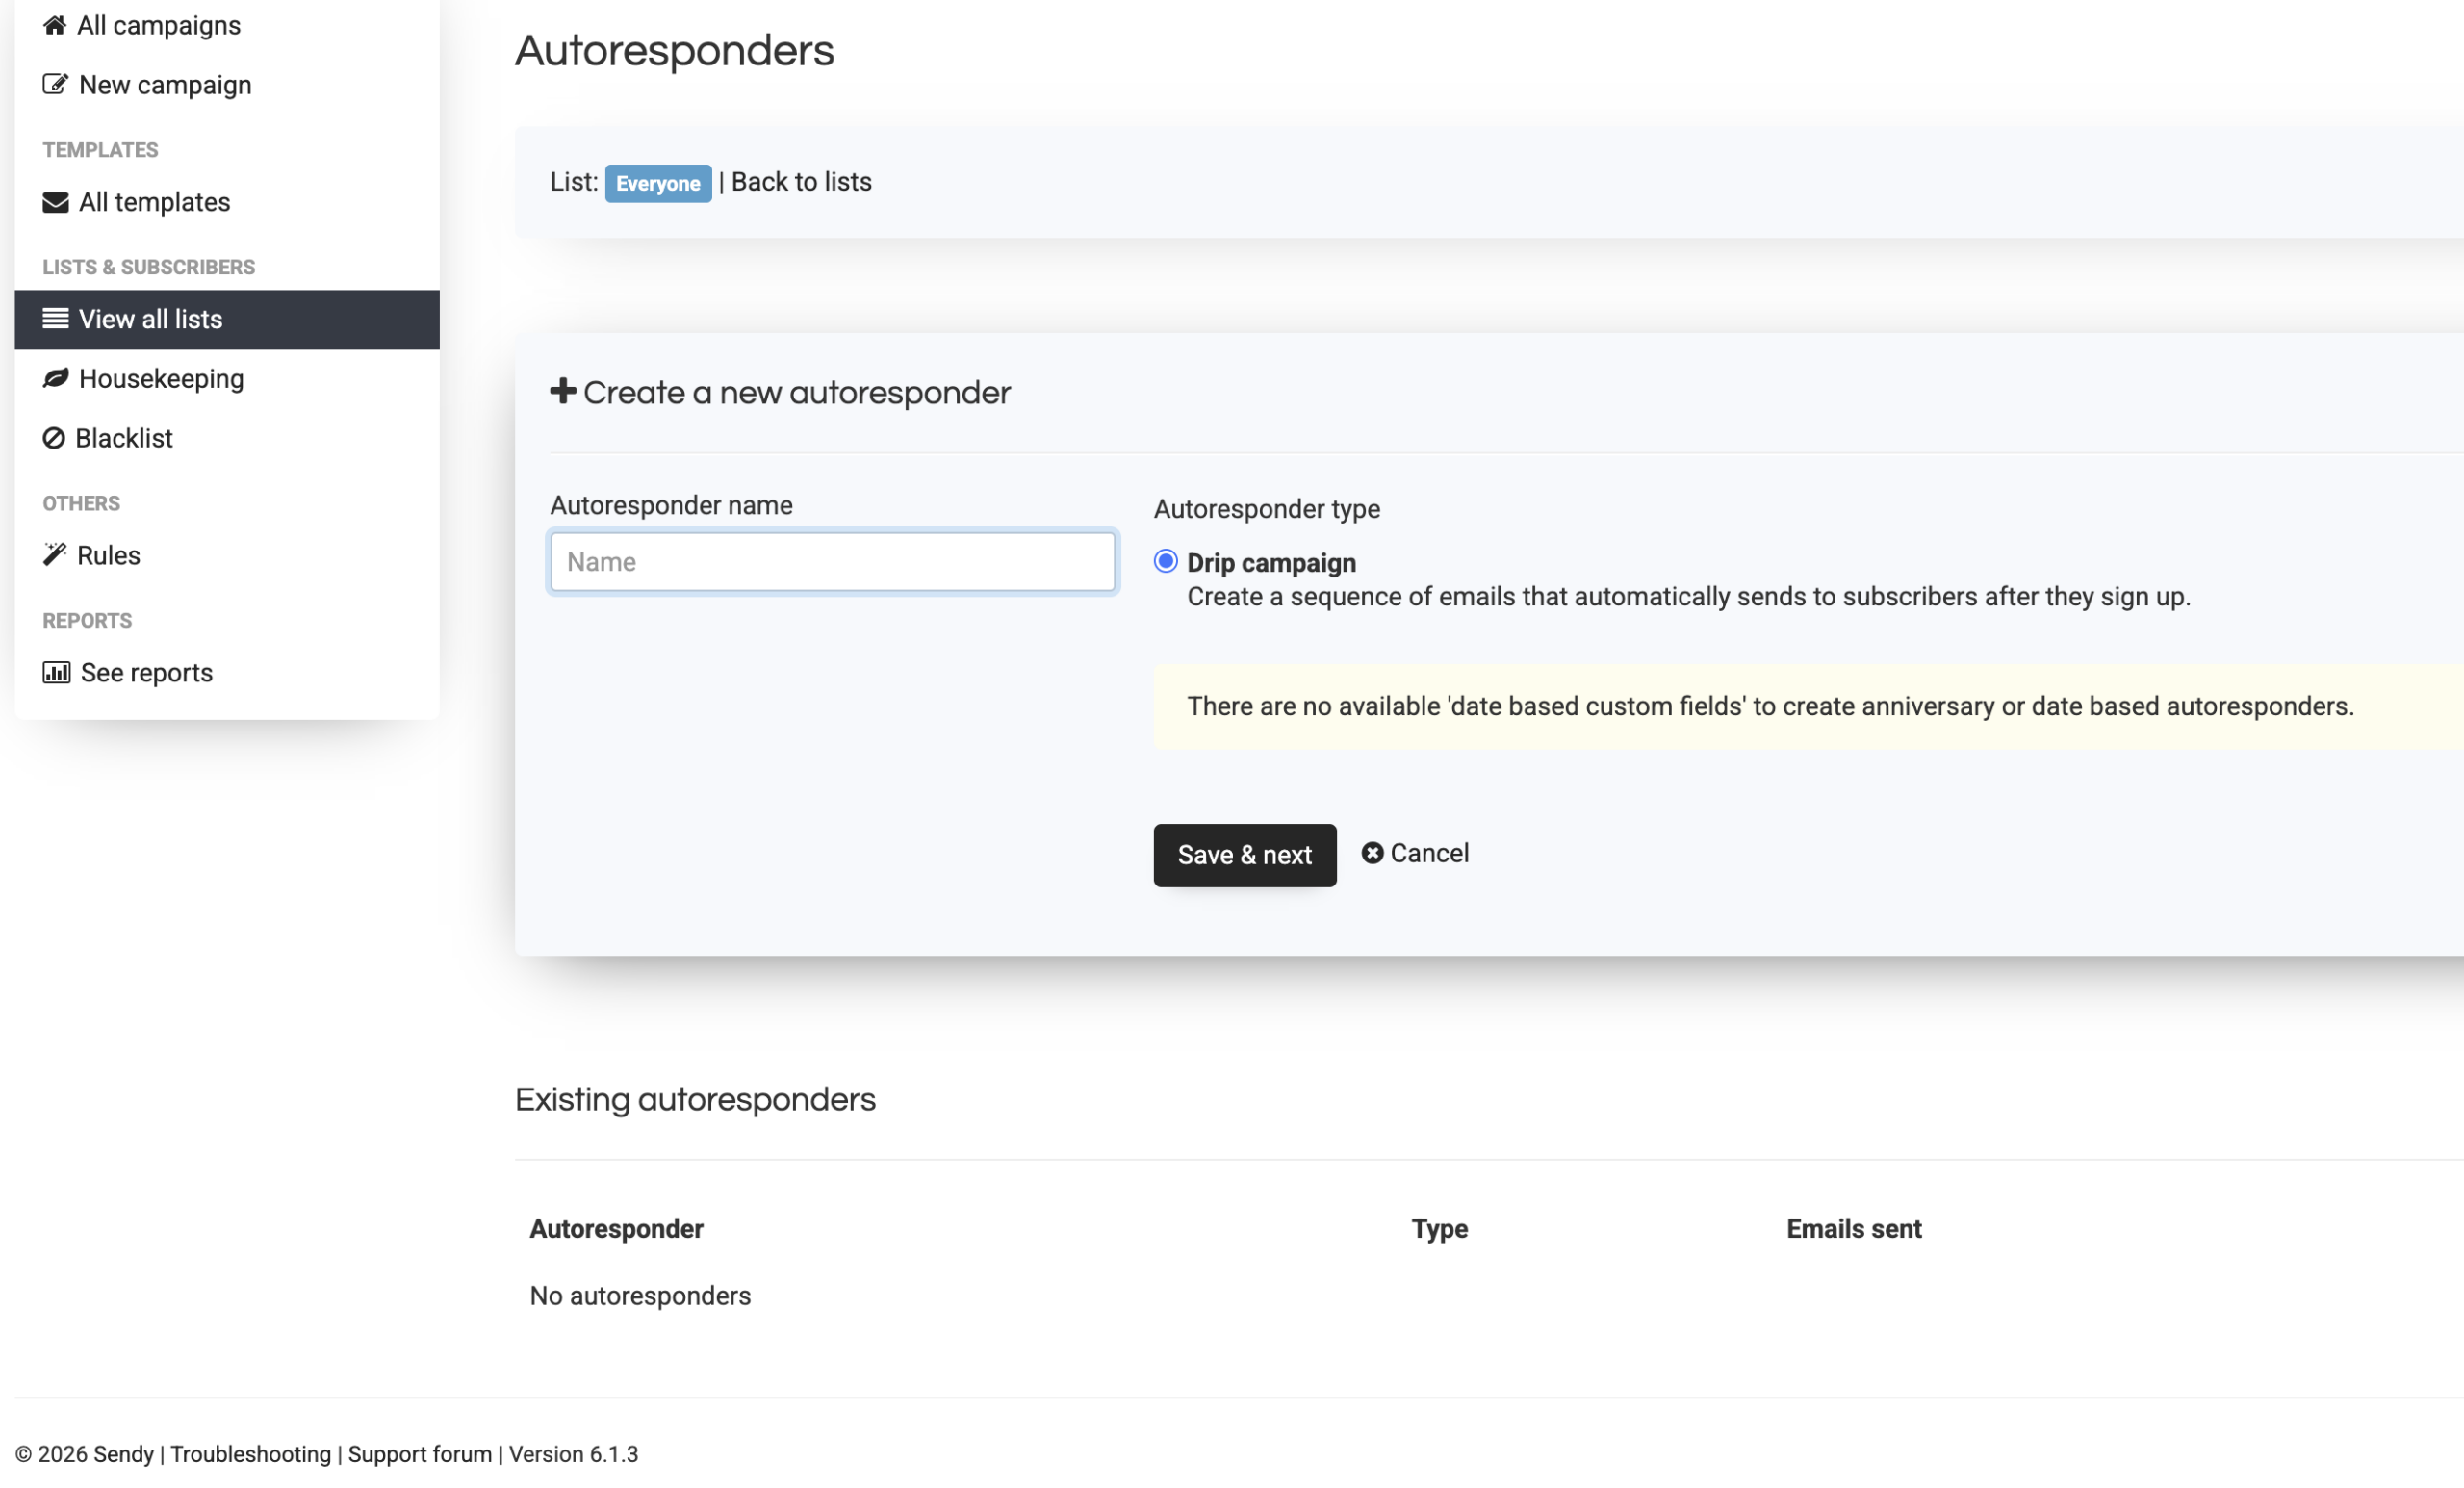The image size is (2464, 1488).
Task: Click the bar chart icon for See reports
Action: 56,672
